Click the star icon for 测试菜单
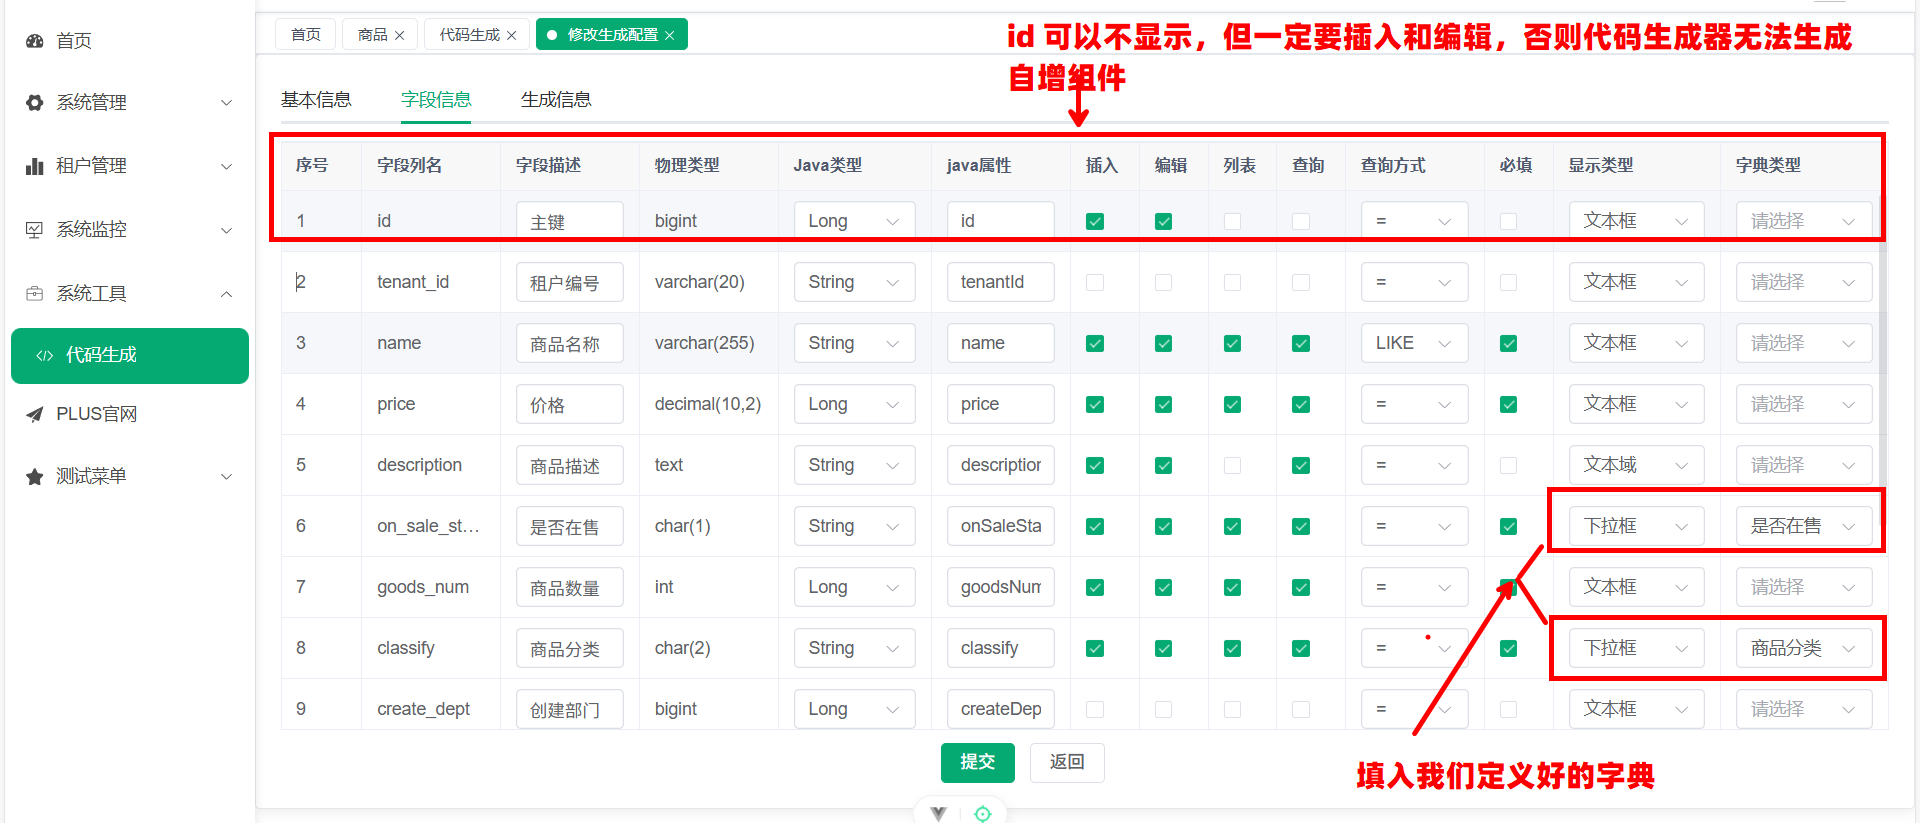Viewport: 1920px width, 823px height. pyautogui.click(x=35, y=477)
